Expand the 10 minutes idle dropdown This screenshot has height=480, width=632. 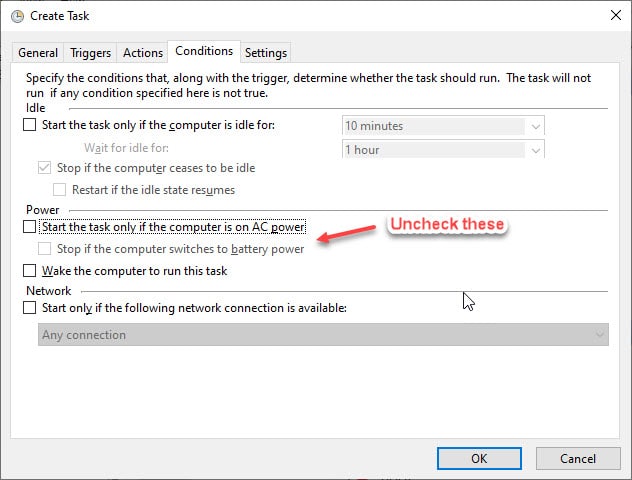535,126
